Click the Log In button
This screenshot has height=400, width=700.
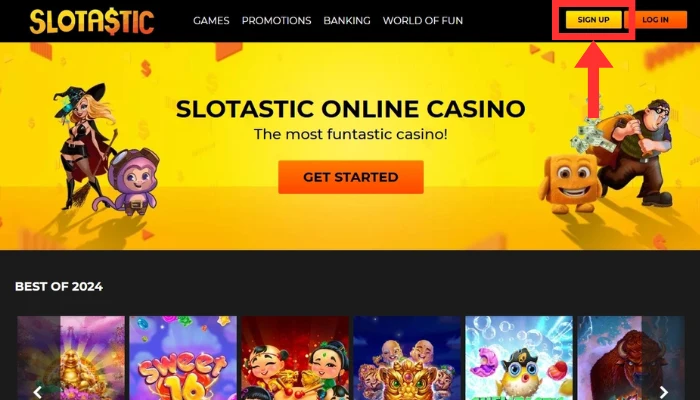(655, 20)
